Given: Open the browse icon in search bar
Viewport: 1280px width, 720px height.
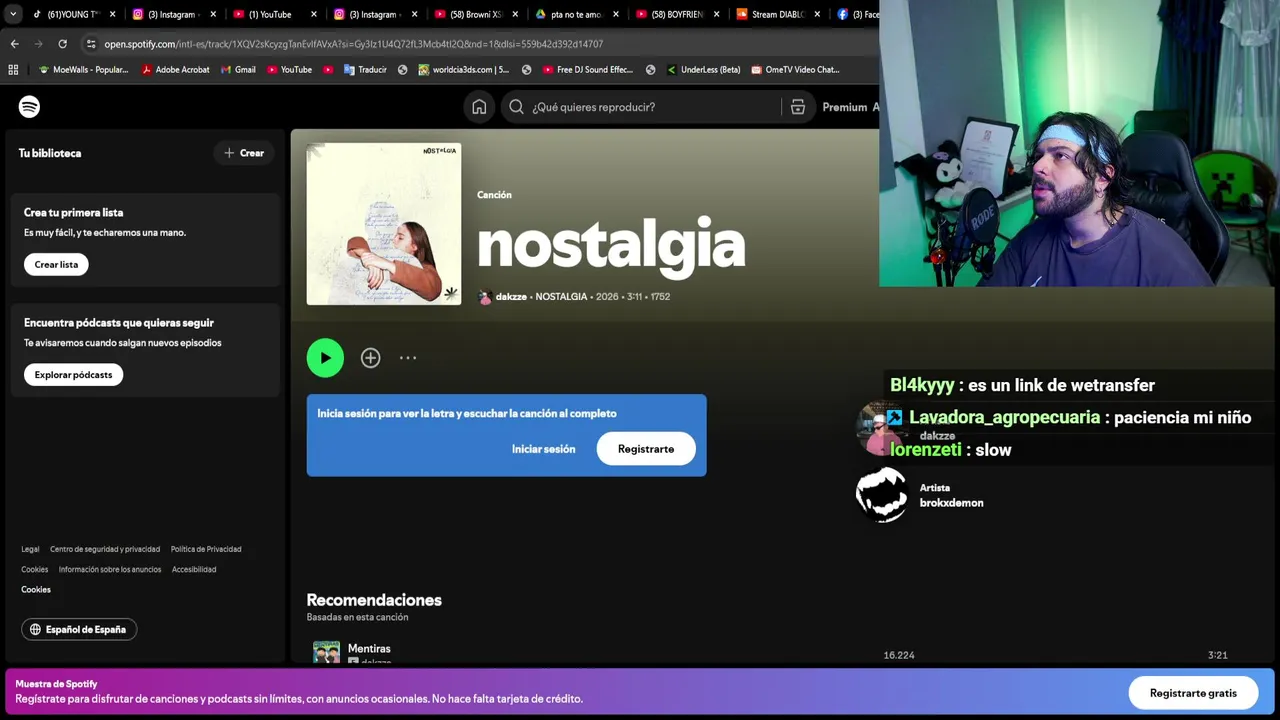Looking at the screenshot, I should (798, 107).
